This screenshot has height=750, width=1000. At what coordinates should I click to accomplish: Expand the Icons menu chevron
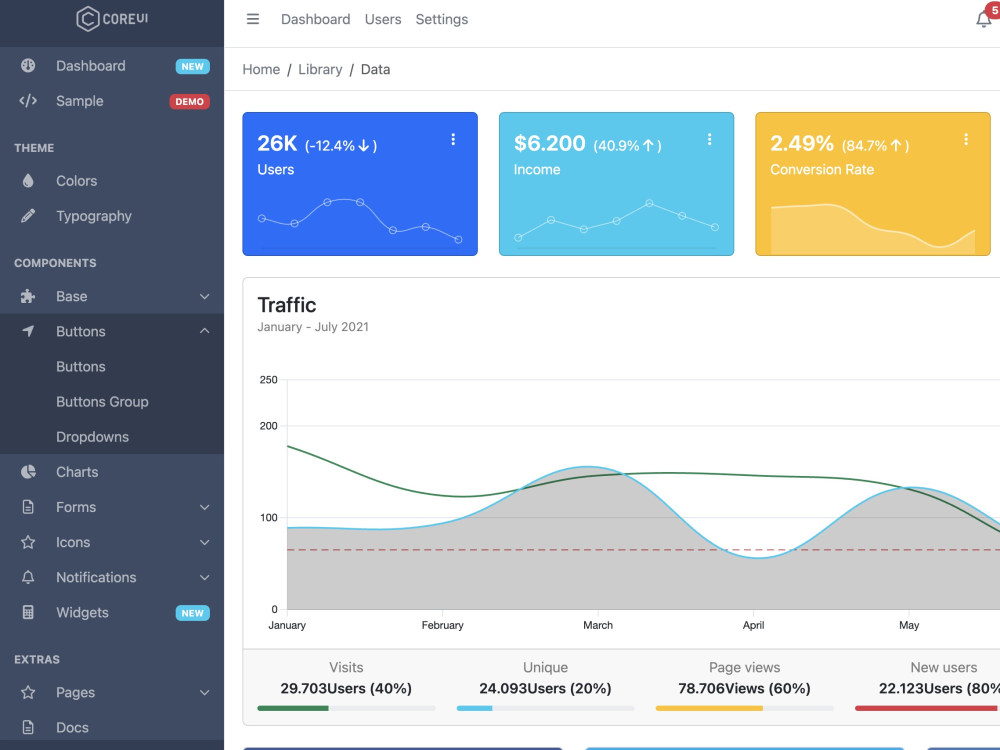204,542
